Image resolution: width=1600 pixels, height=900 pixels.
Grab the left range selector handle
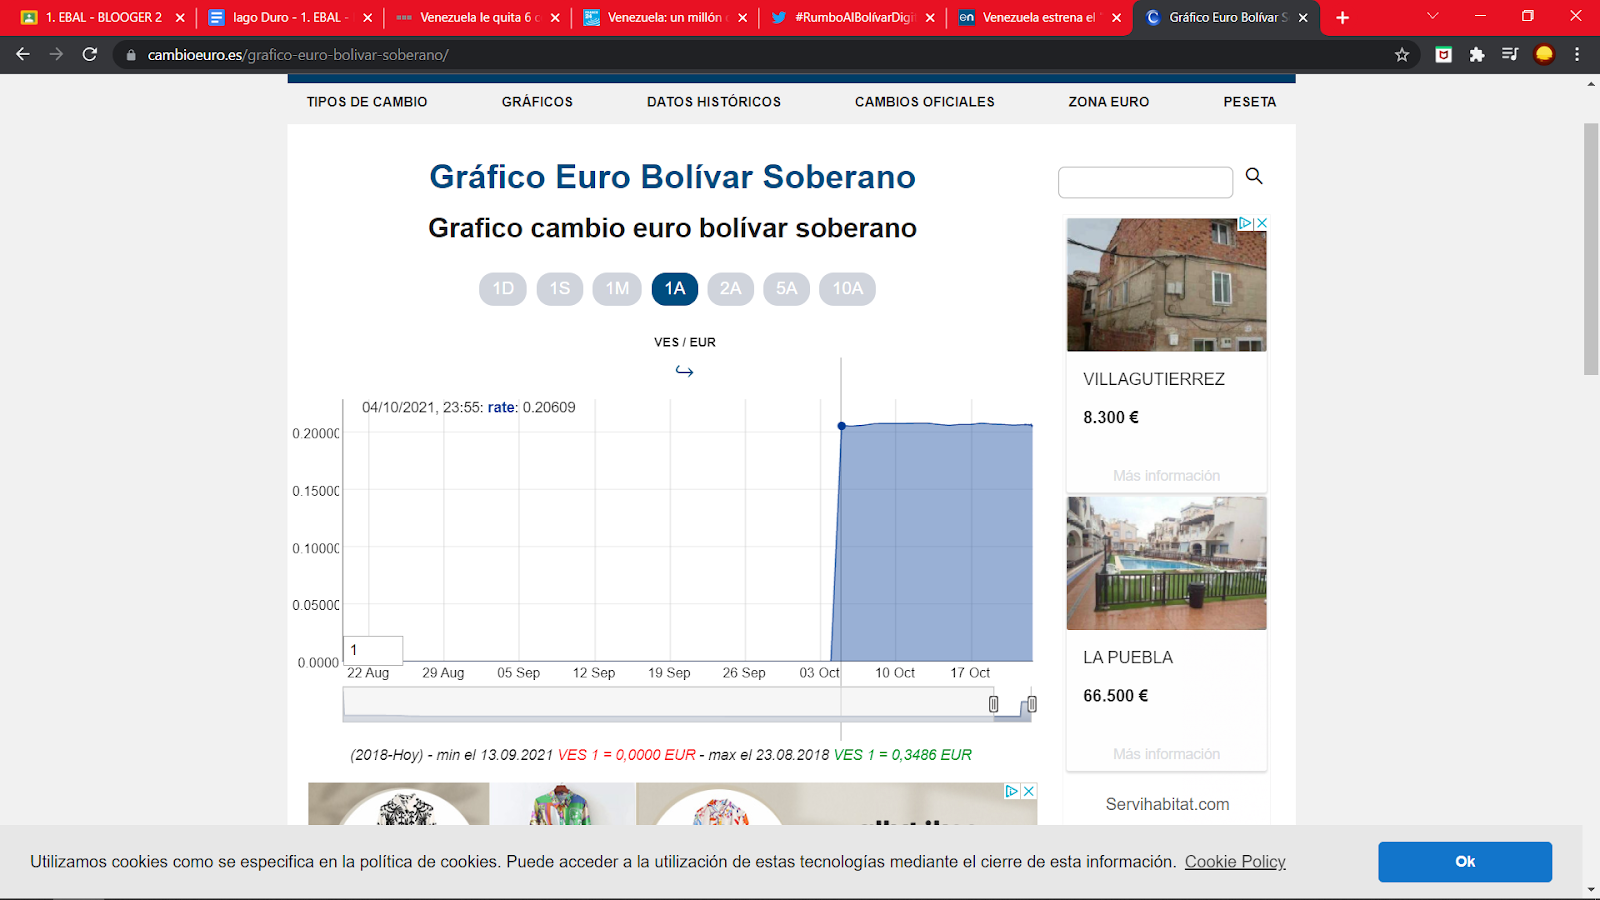point(993,704)
